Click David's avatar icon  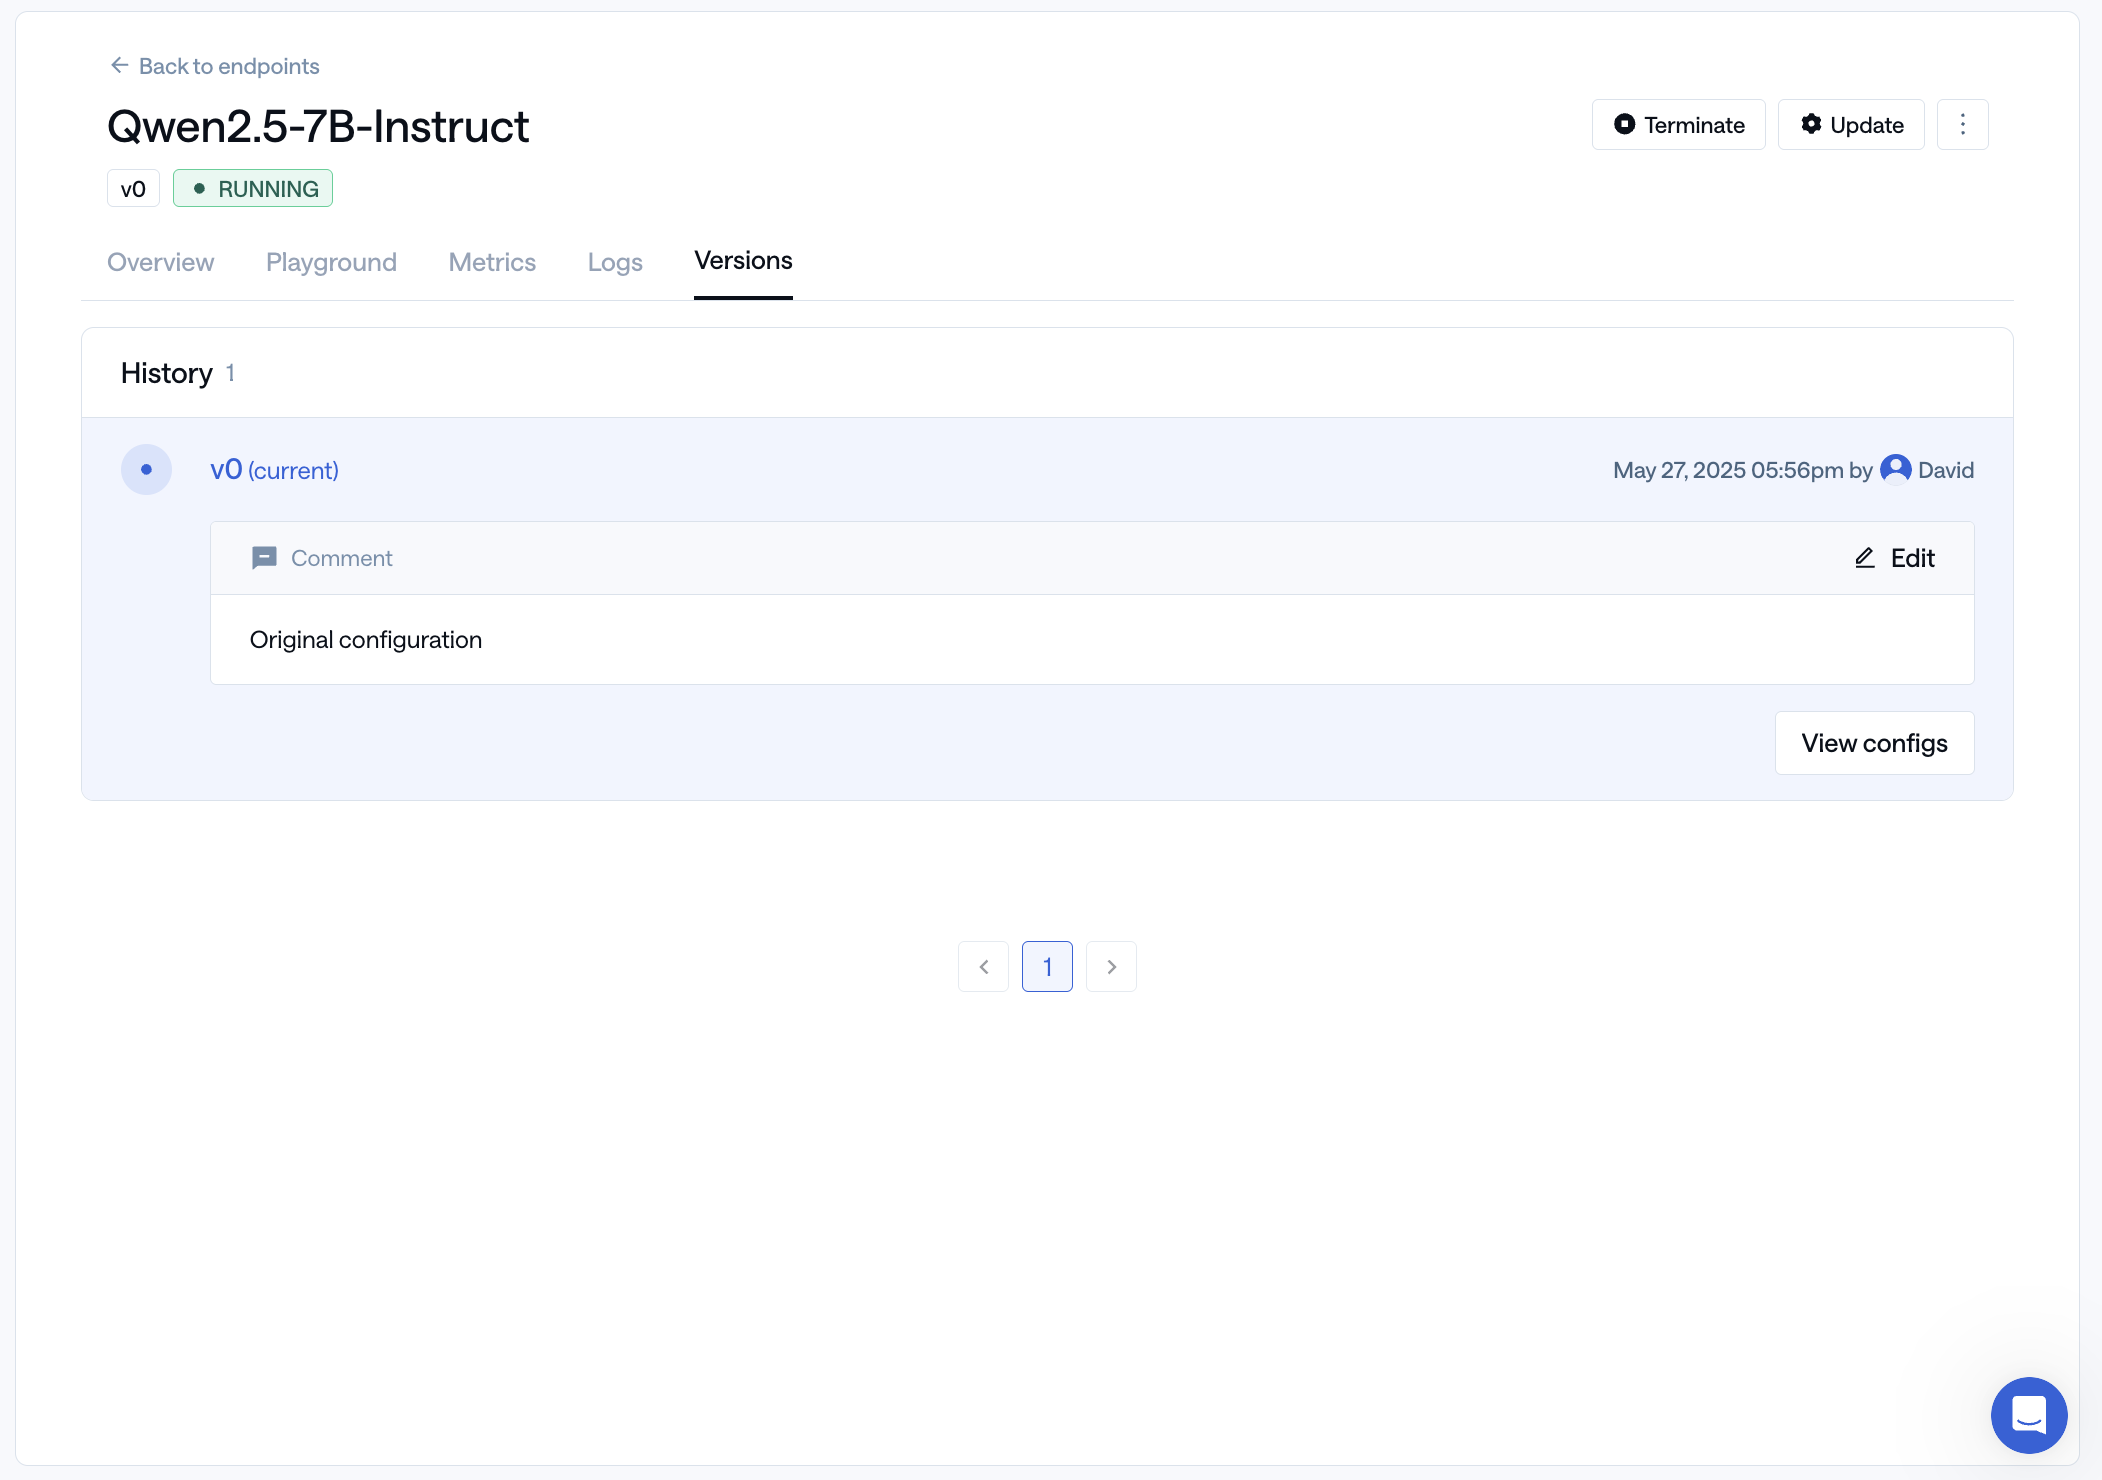pos(1894,468)
